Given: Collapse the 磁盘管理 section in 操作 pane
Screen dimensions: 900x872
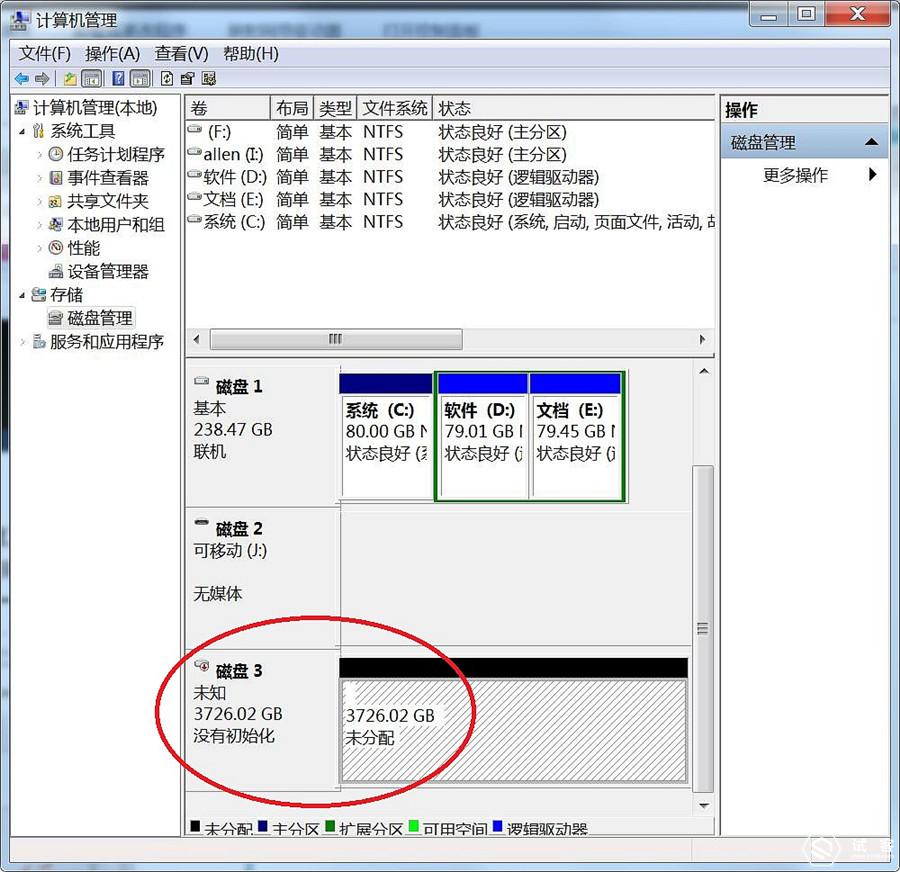Looking at the screenshot, I should point(871,142).
